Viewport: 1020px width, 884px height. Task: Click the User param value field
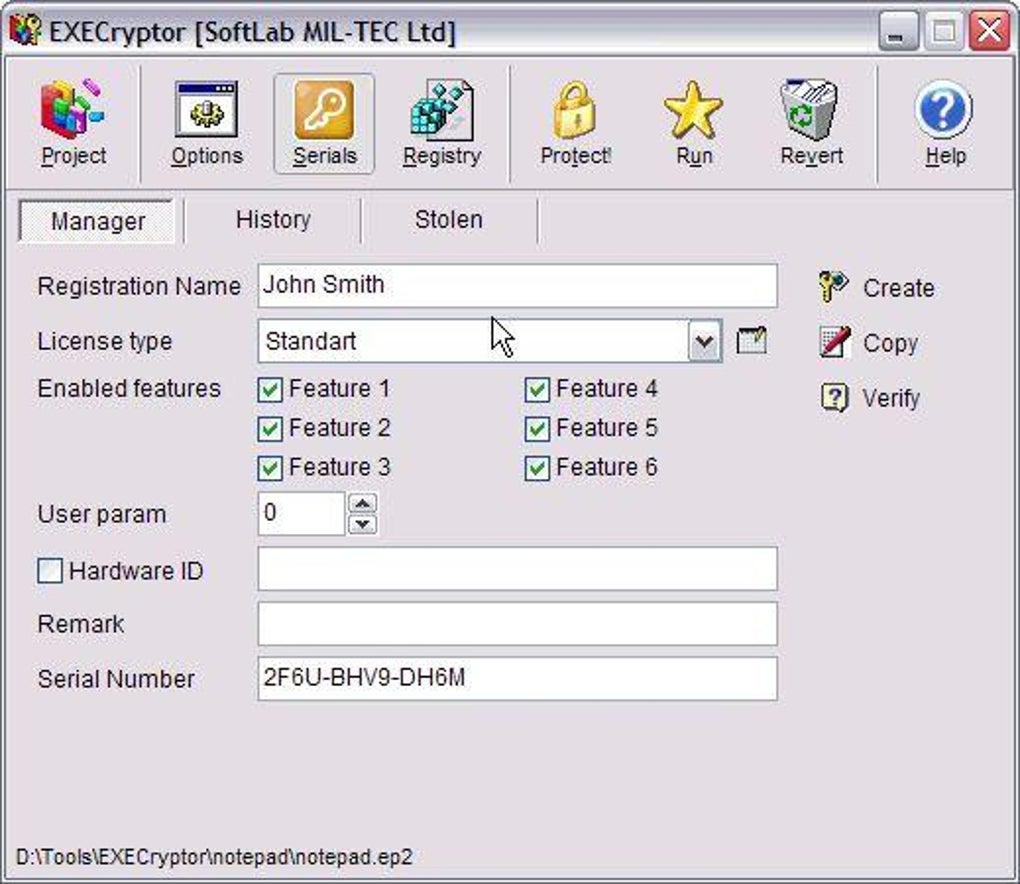click(301, 513)
